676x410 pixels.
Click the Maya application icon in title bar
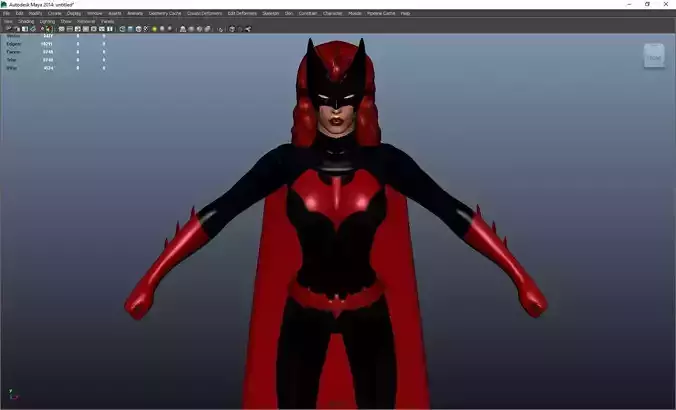[x=4, y=4]
